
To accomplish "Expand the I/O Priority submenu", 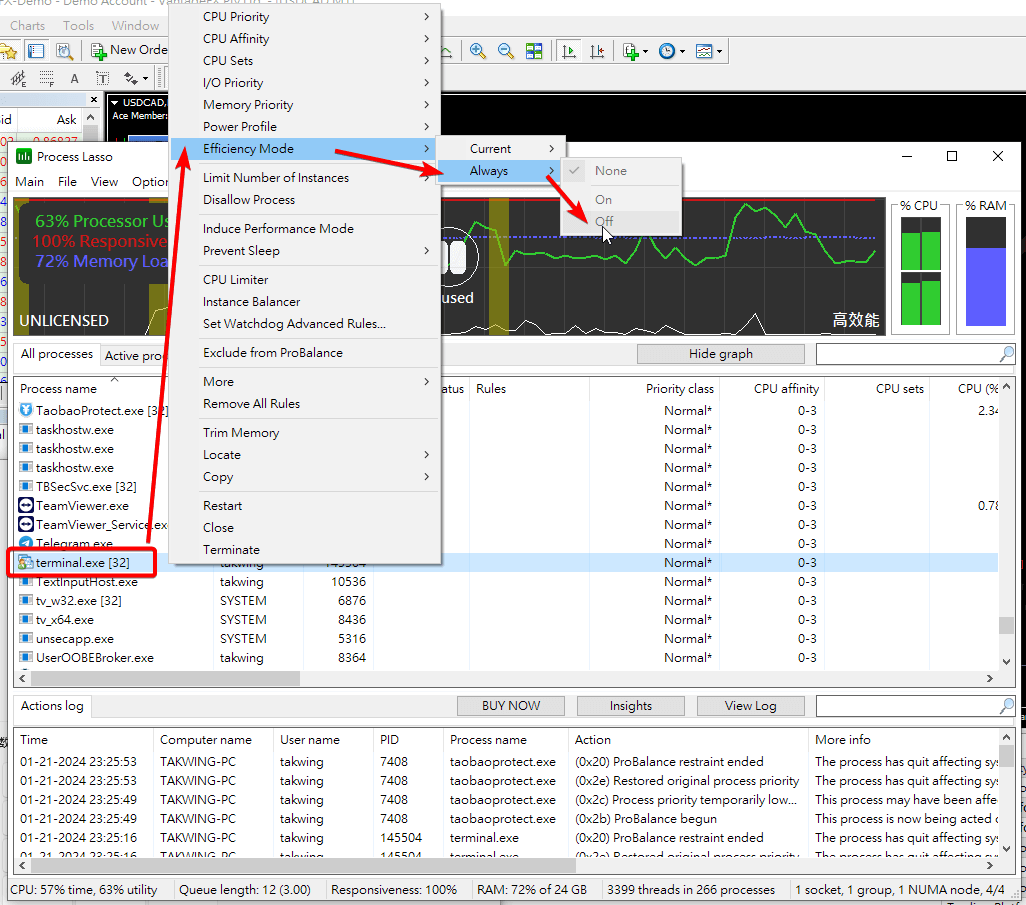I will click(x=427, y=82).
